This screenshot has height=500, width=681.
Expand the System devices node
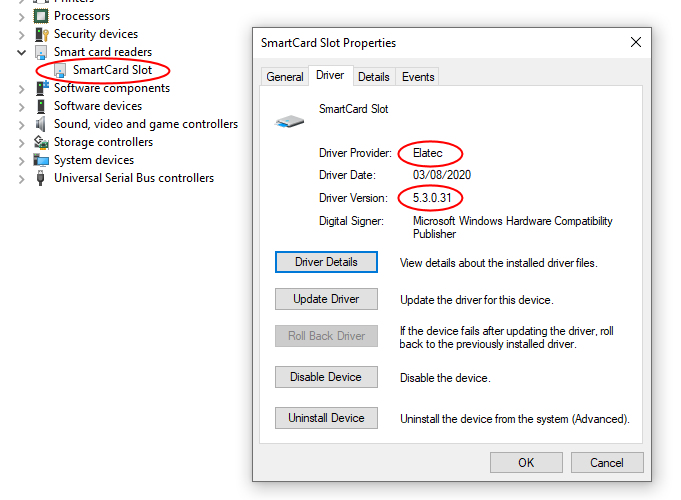pyautogui.click(x=22, y=160)
